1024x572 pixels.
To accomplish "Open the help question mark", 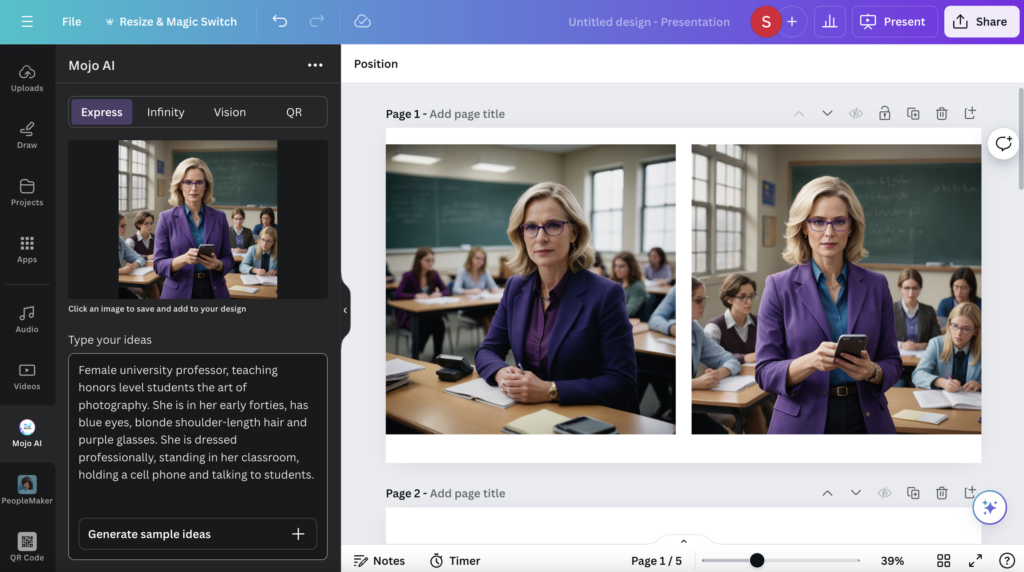I will click(1006, 561).
